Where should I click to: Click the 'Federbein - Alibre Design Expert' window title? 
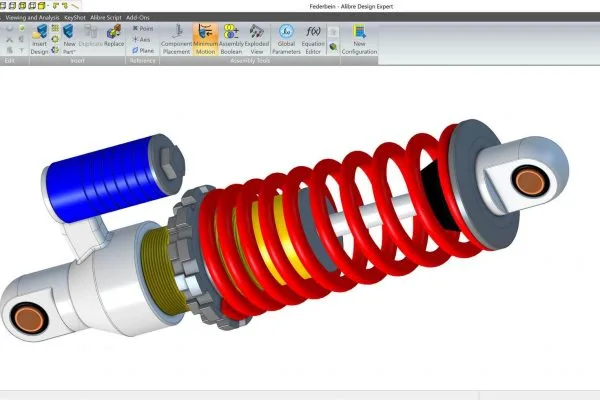(351, 6)
